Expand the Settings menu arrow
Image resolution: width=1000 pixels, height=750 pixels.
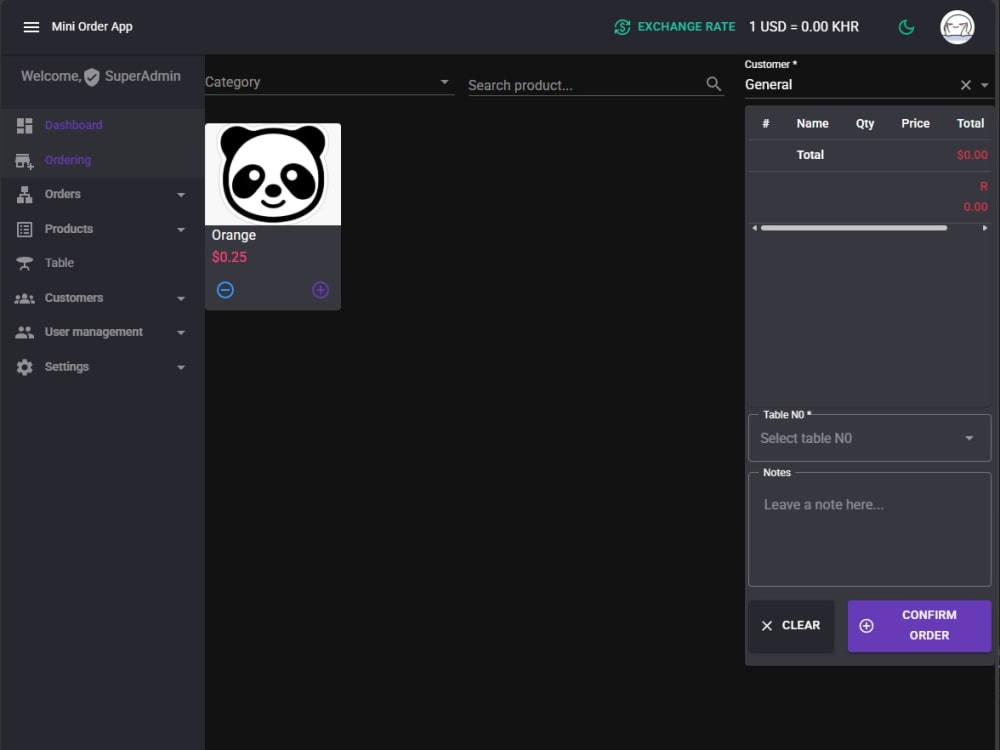181,367
